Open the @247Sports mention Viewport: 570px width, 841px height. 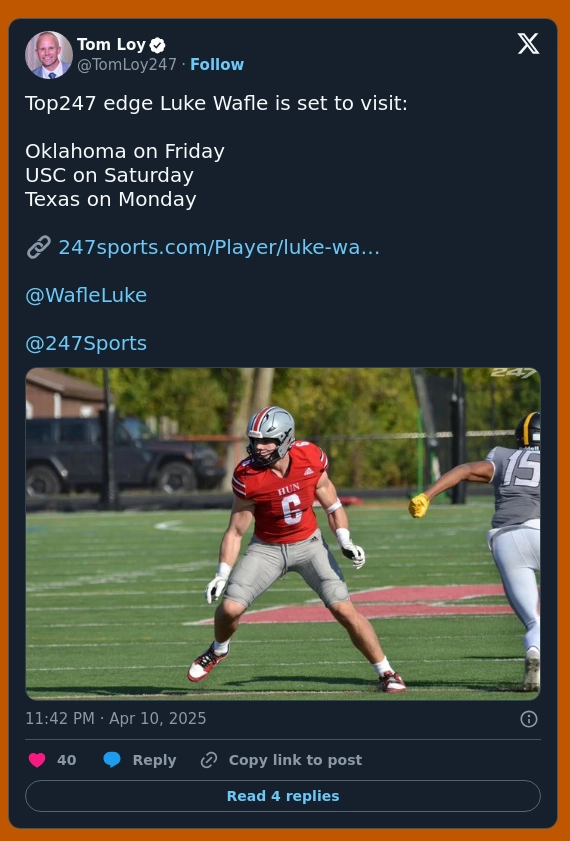tap(86, 343)
